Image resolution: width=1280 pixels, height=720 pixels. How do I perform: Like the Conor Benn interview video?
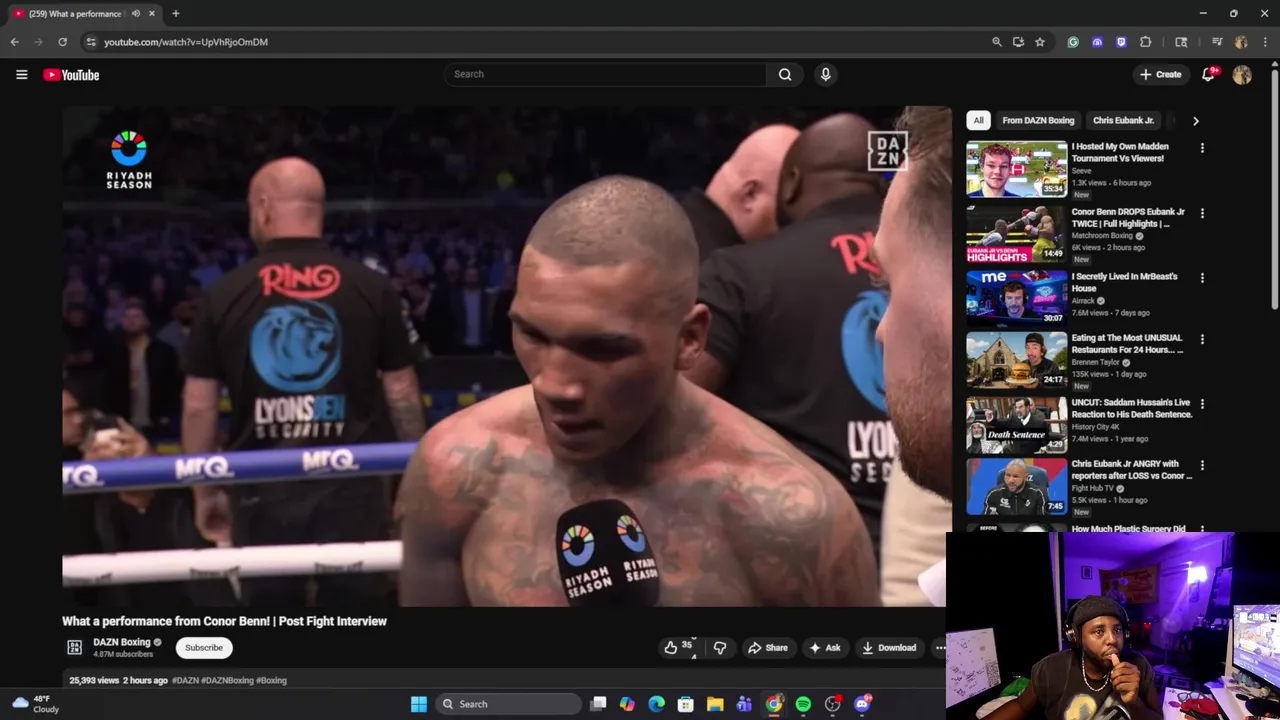tap(678, 648)
